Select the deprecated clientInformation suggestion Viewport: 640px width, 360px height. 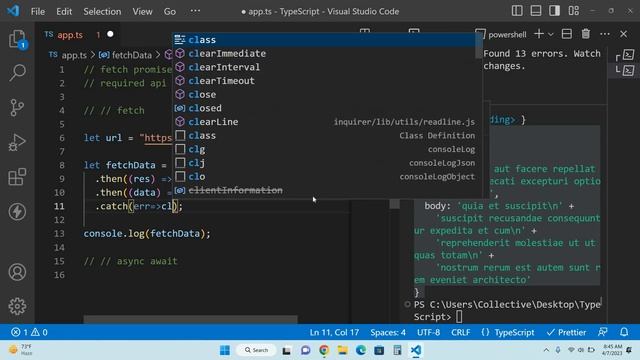[324, 190]
